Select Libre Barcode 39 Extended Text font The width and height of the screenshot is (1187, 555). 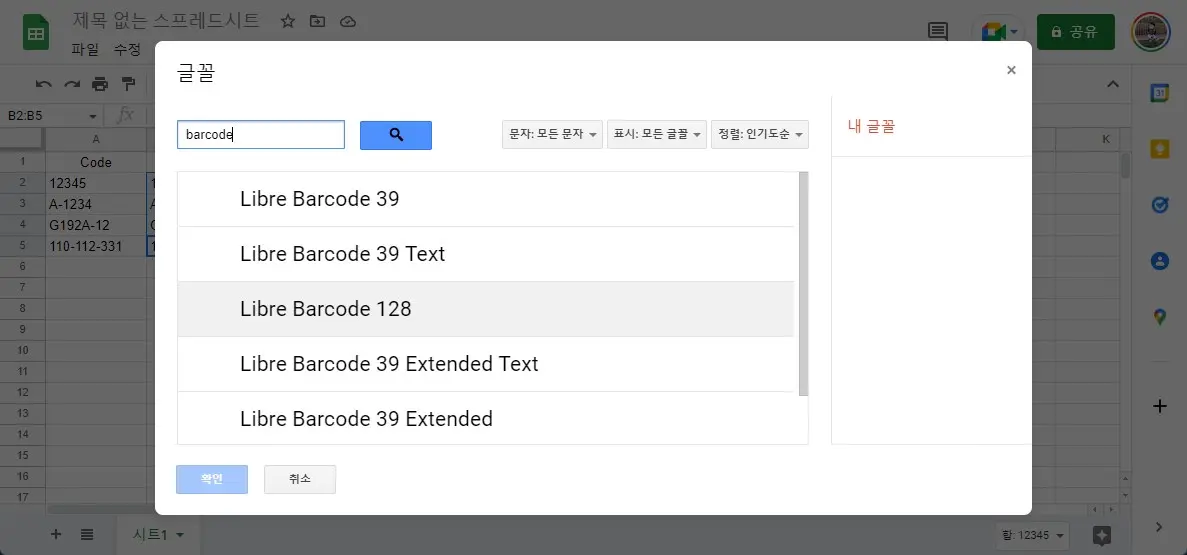486,364
